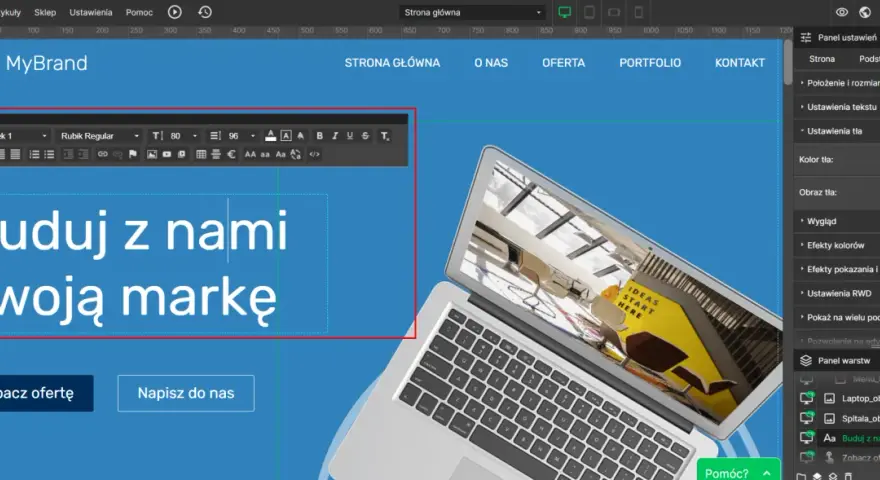Click the text shadow effect icon

pos(301,136)
